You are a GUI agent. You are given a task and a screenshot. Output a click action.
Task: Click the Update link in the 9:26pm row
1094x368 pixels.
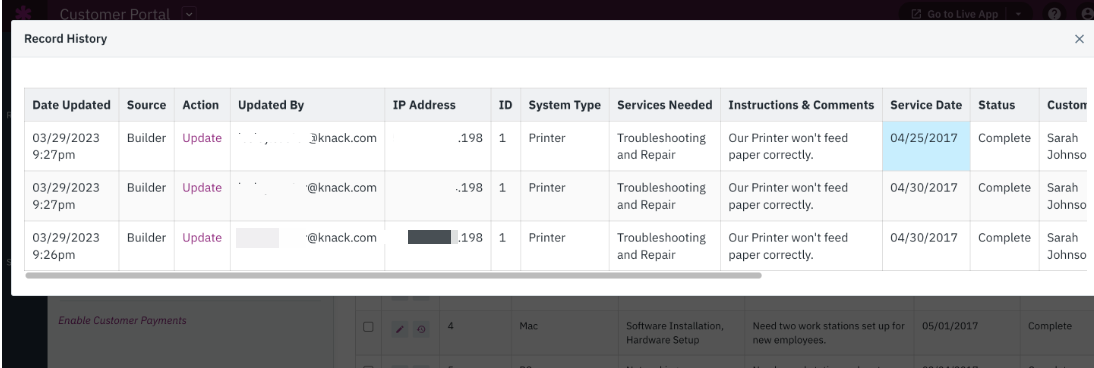point(202,237)
